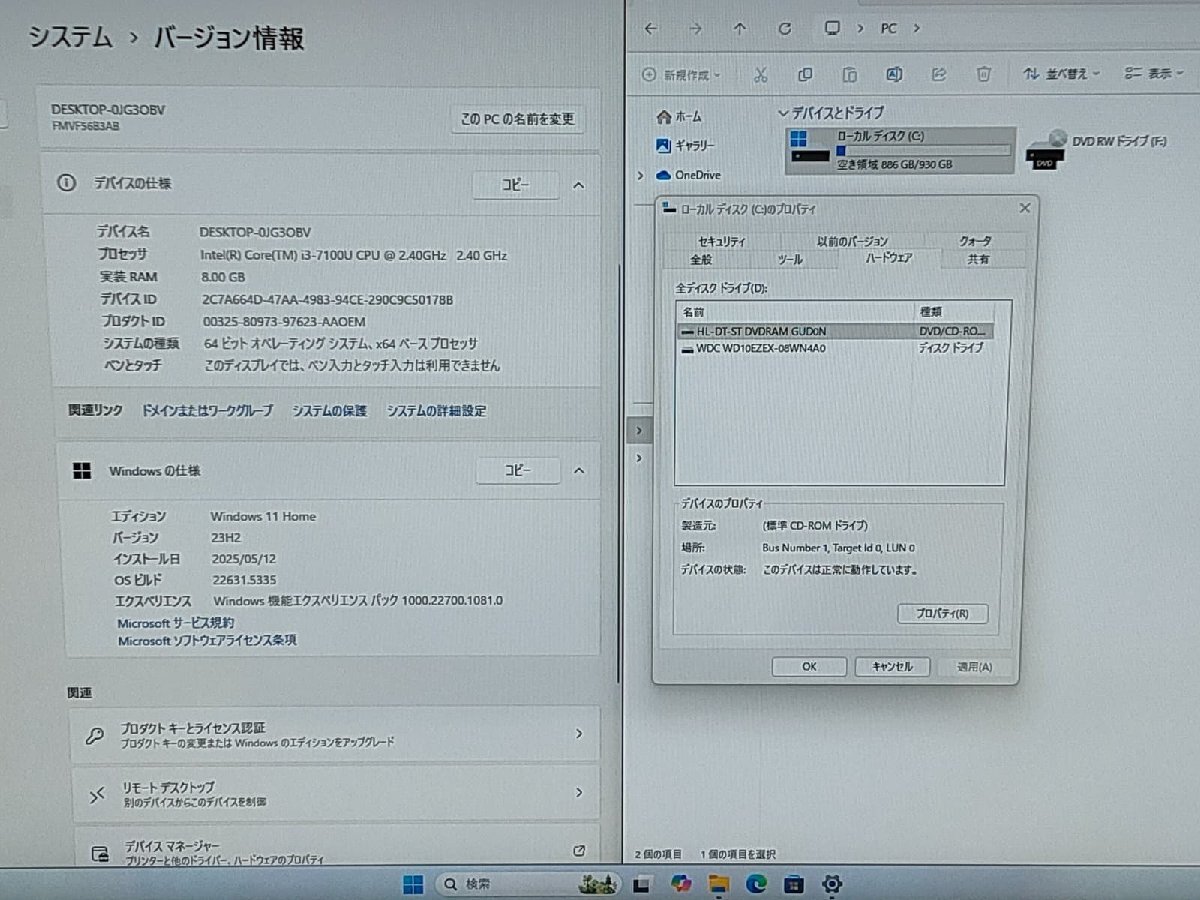Screen dimensions: 1200x900
Task: Copy the Windows specifications
Action: click(517, 470)
